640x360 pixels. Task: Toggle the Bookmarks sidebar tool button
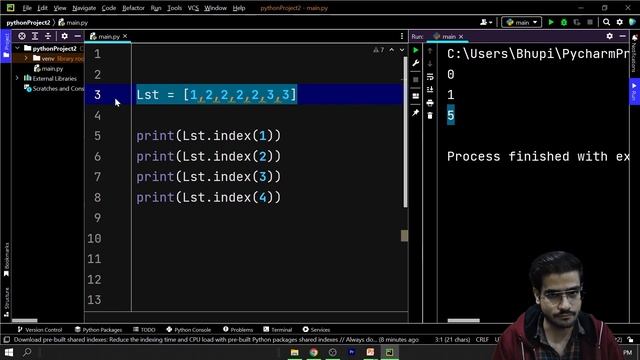point(6,260)
